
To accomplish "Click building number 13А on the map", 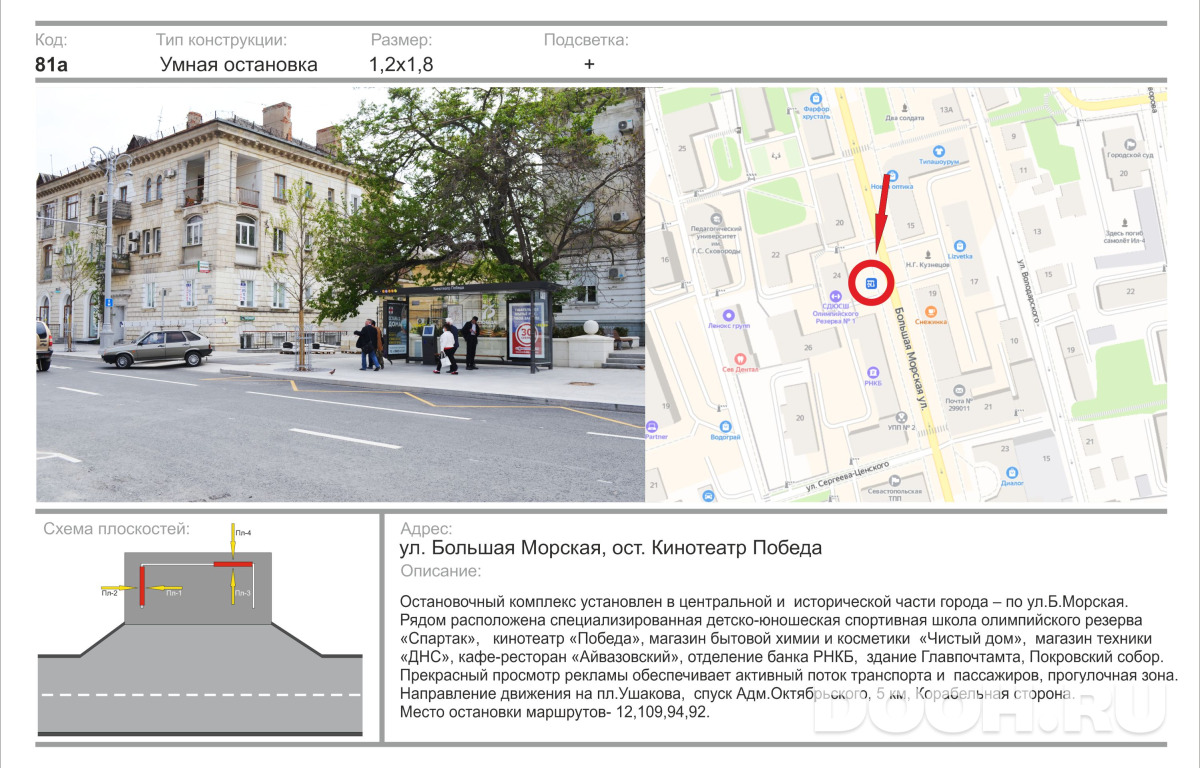I will (x=946, y=108).
